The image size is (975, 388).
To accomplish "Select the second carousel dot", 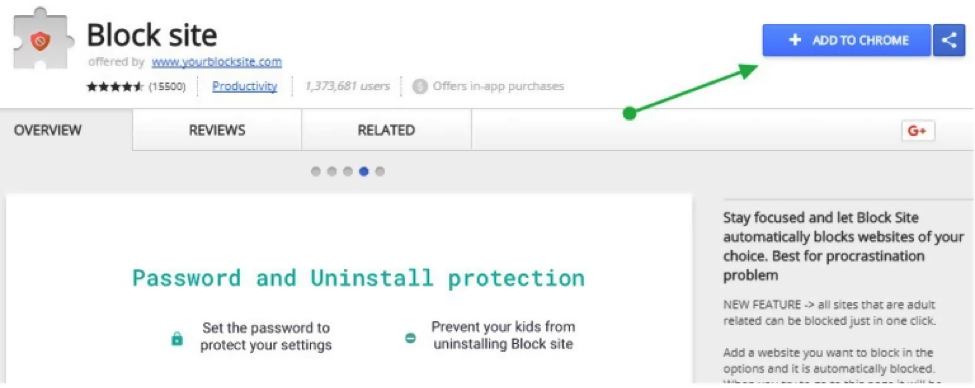I will (x=332, y=172).
